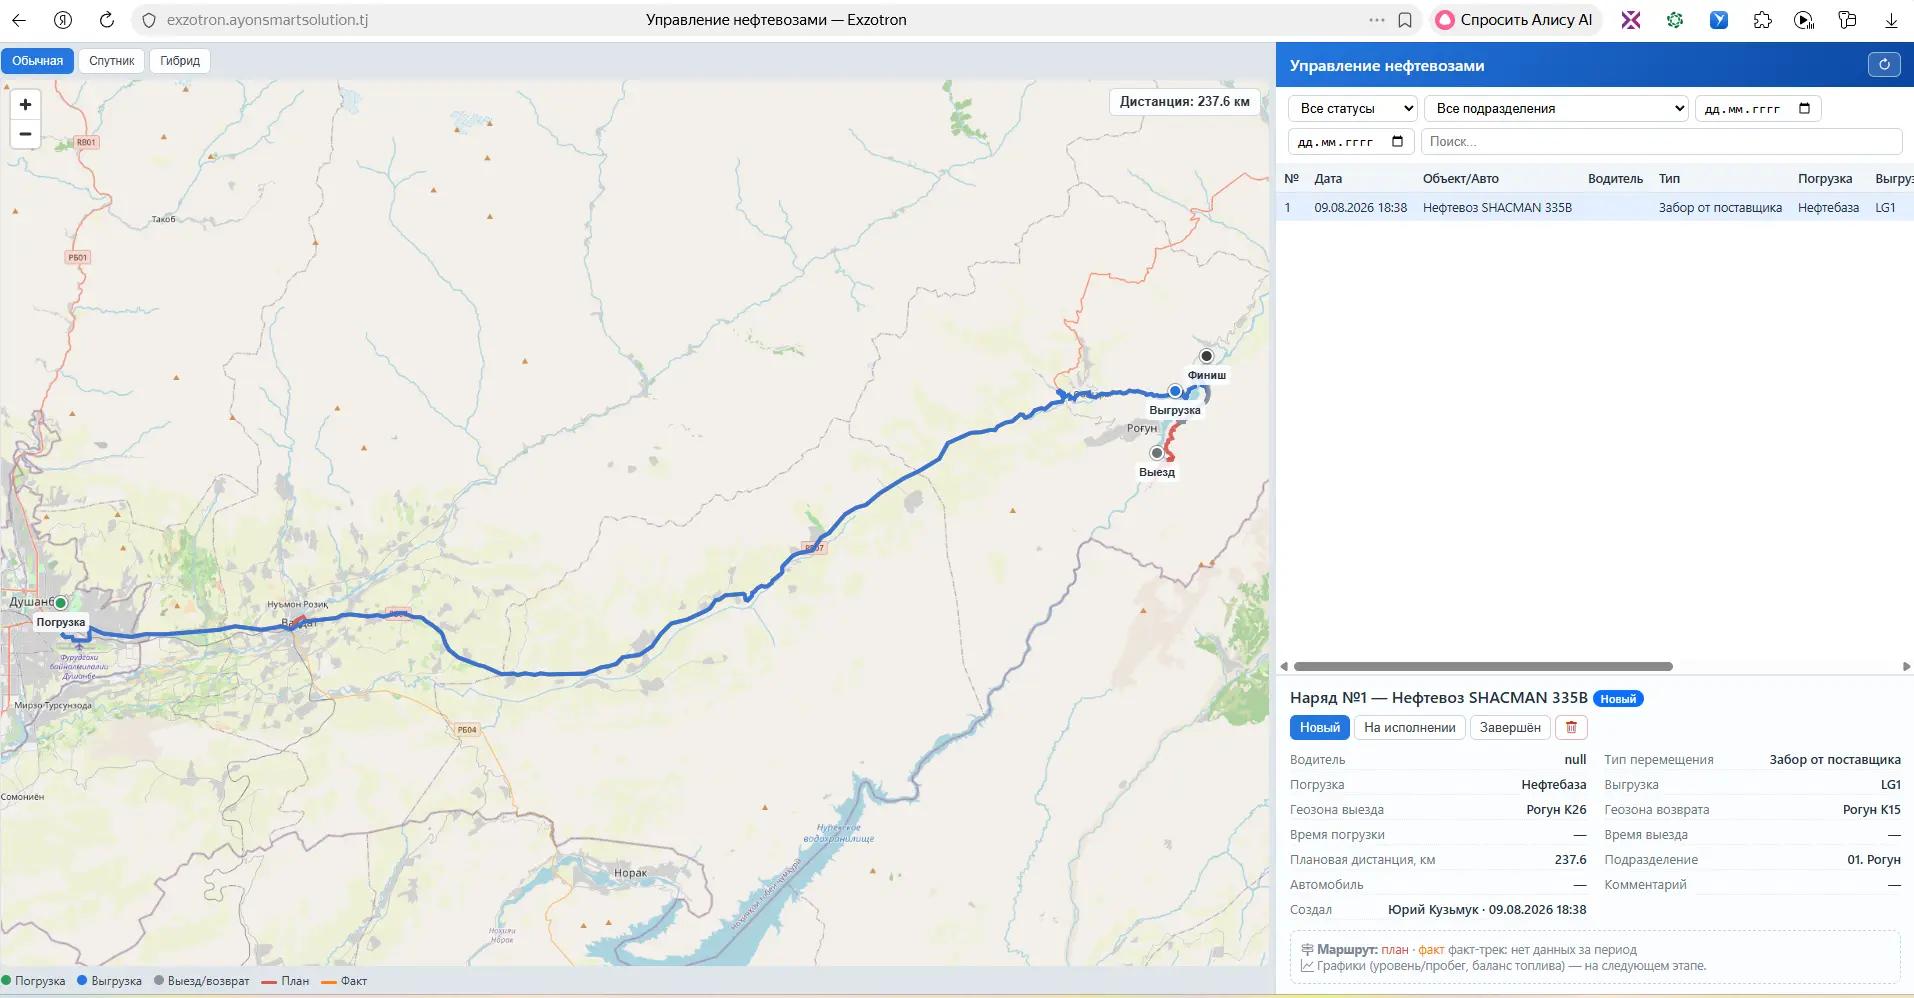Screen dimensions: 1914x998
Task: Click the Поиск search field
Action: [x=1661, y=141]
